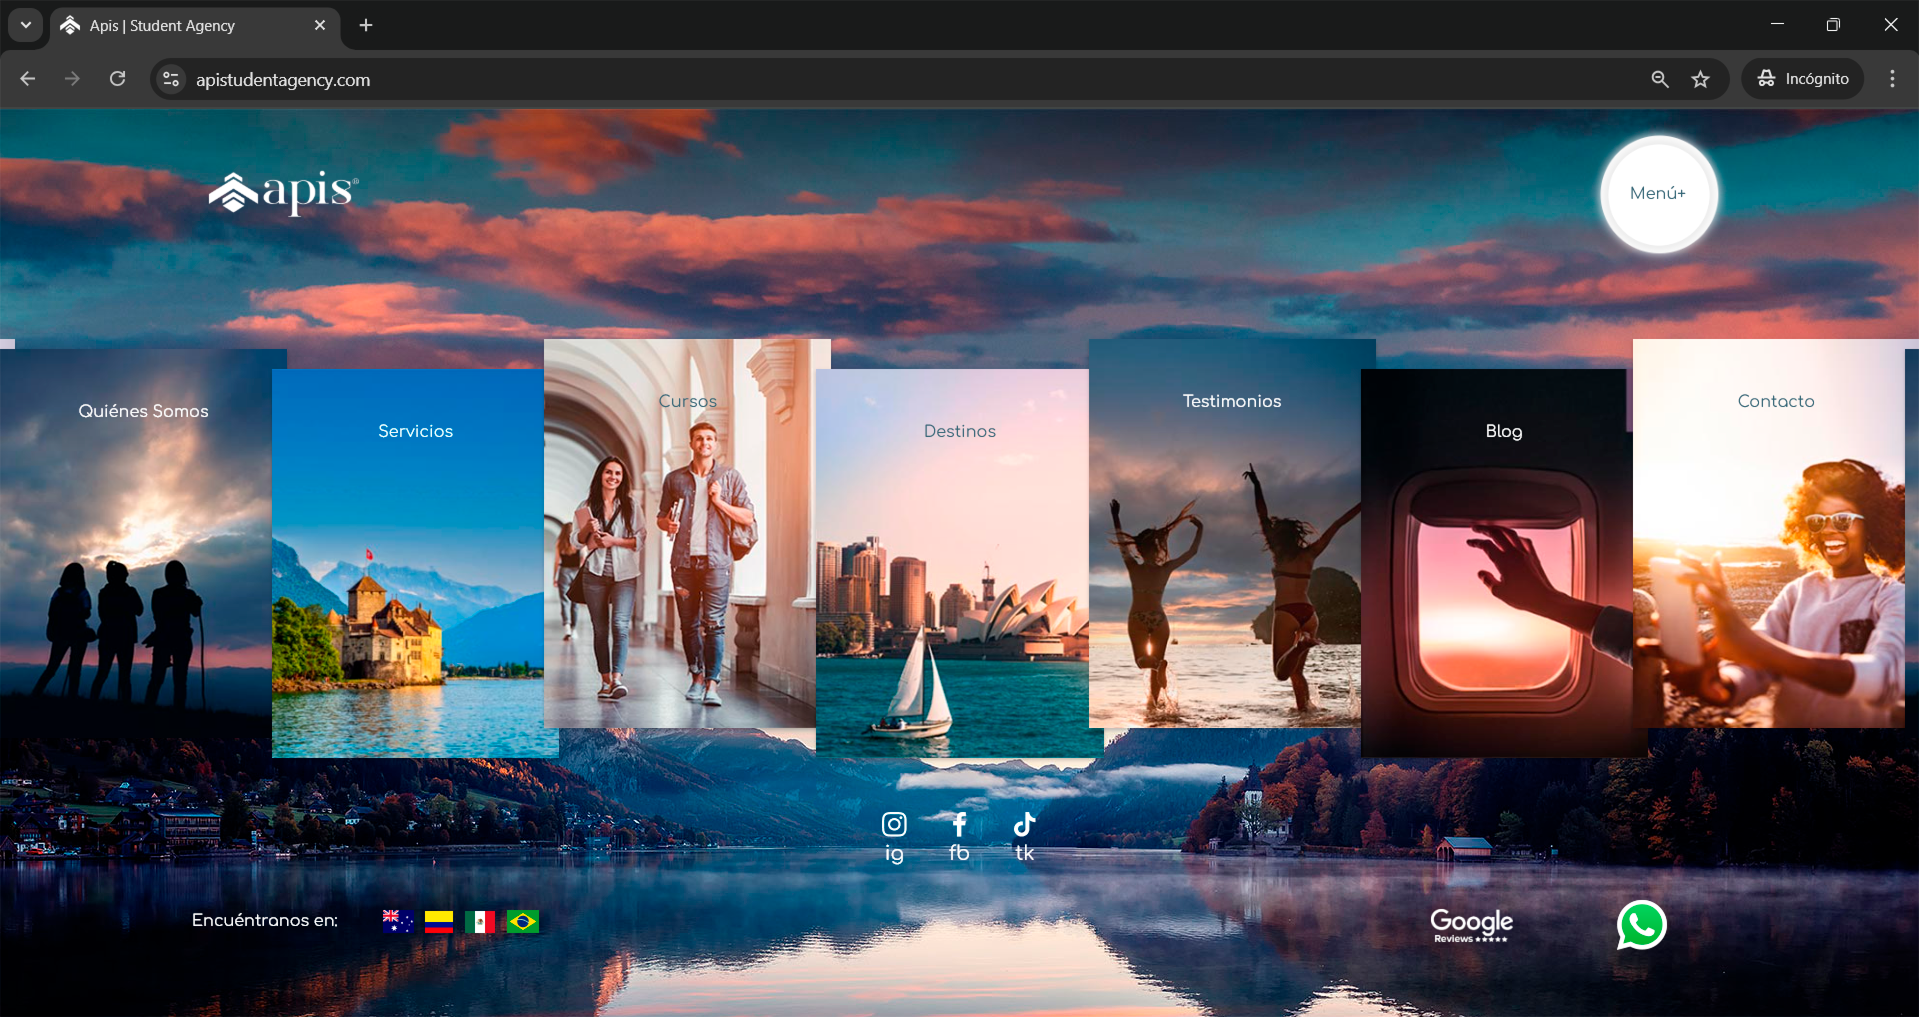Reload the current page
Screen dimensions: 1919x1020
pyautogui.click(x=117, y=79)
